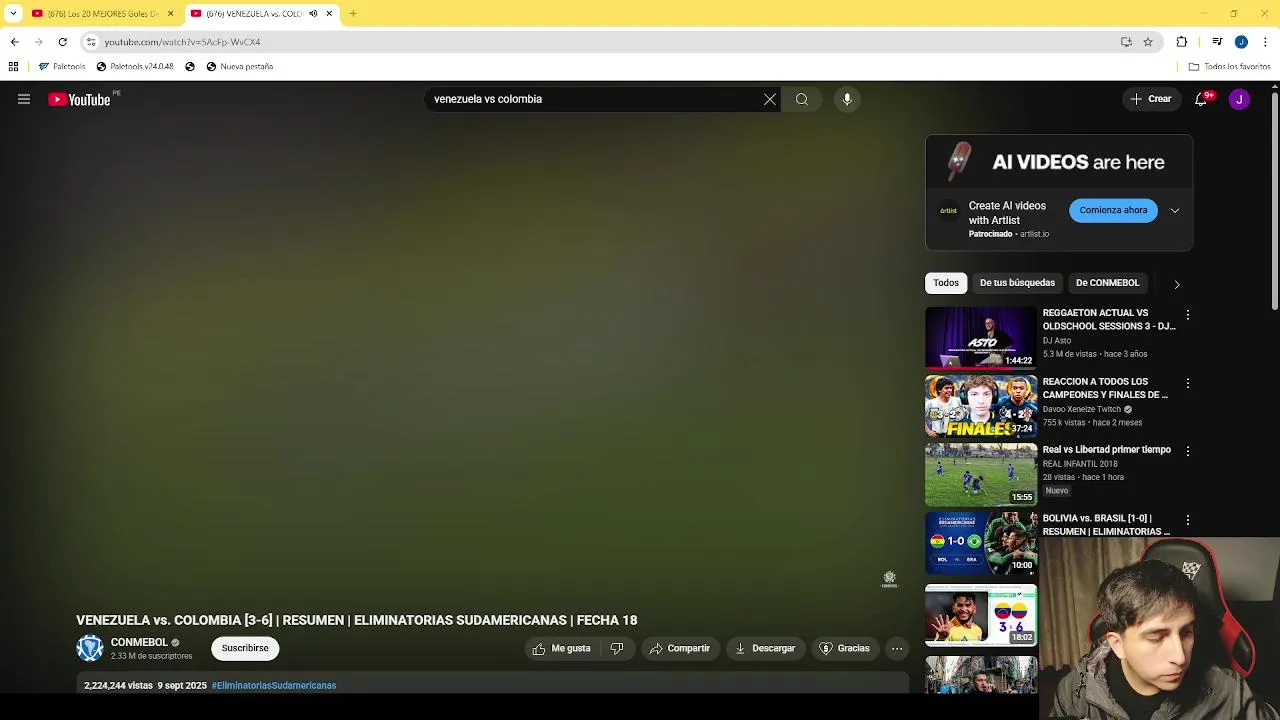Open Real vs Libertad primer tiempo thumbnail
This screenshot has height=720, width=1280.
981,475
